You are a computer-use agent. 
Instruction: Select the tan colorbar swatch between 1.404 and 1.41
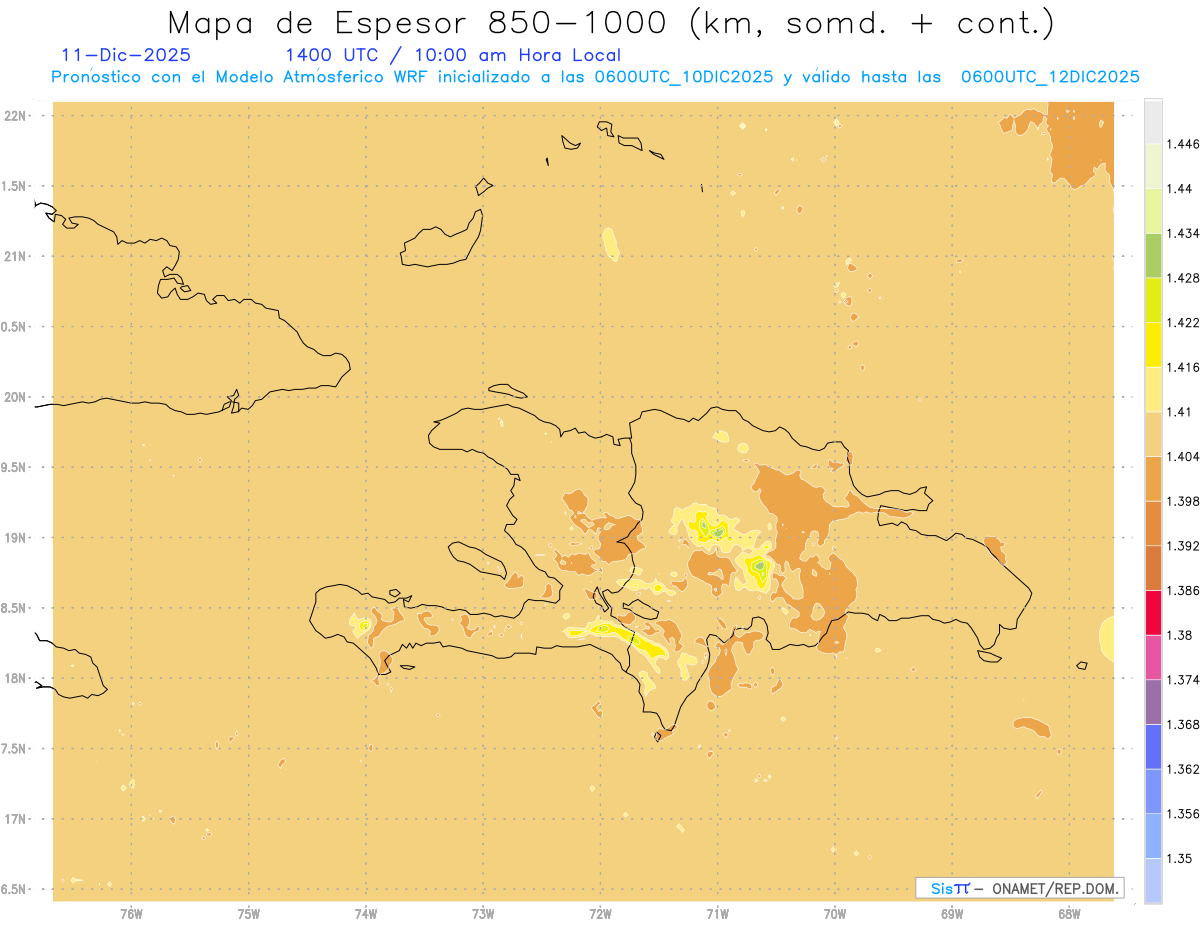[x=1153, y=434]
